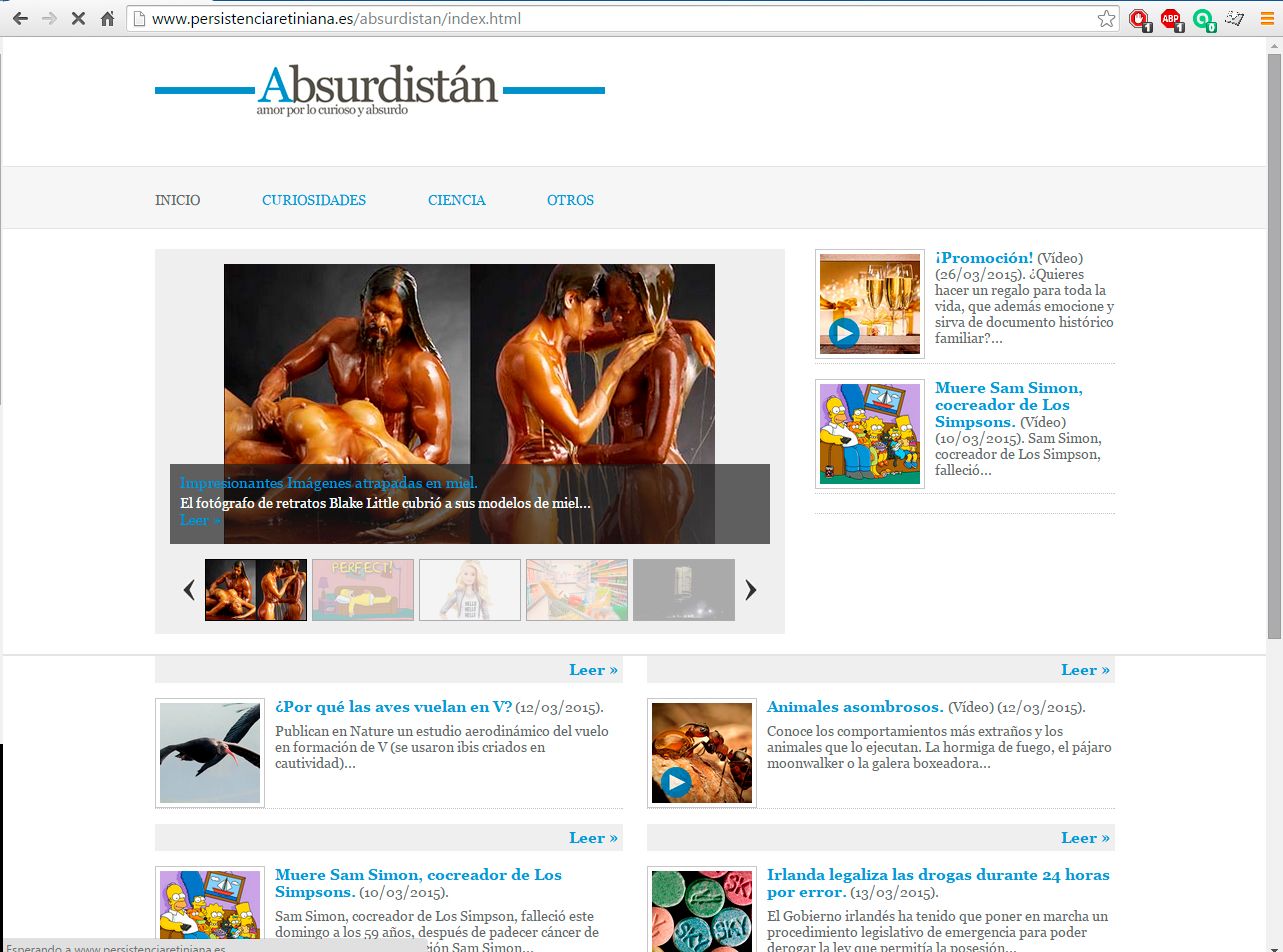The image size is (1283, 952).
Task: Open 'Impresionantes Imágenes atrapadas en miel' headline
Action: pyautogui.click(x=329, y=484)
